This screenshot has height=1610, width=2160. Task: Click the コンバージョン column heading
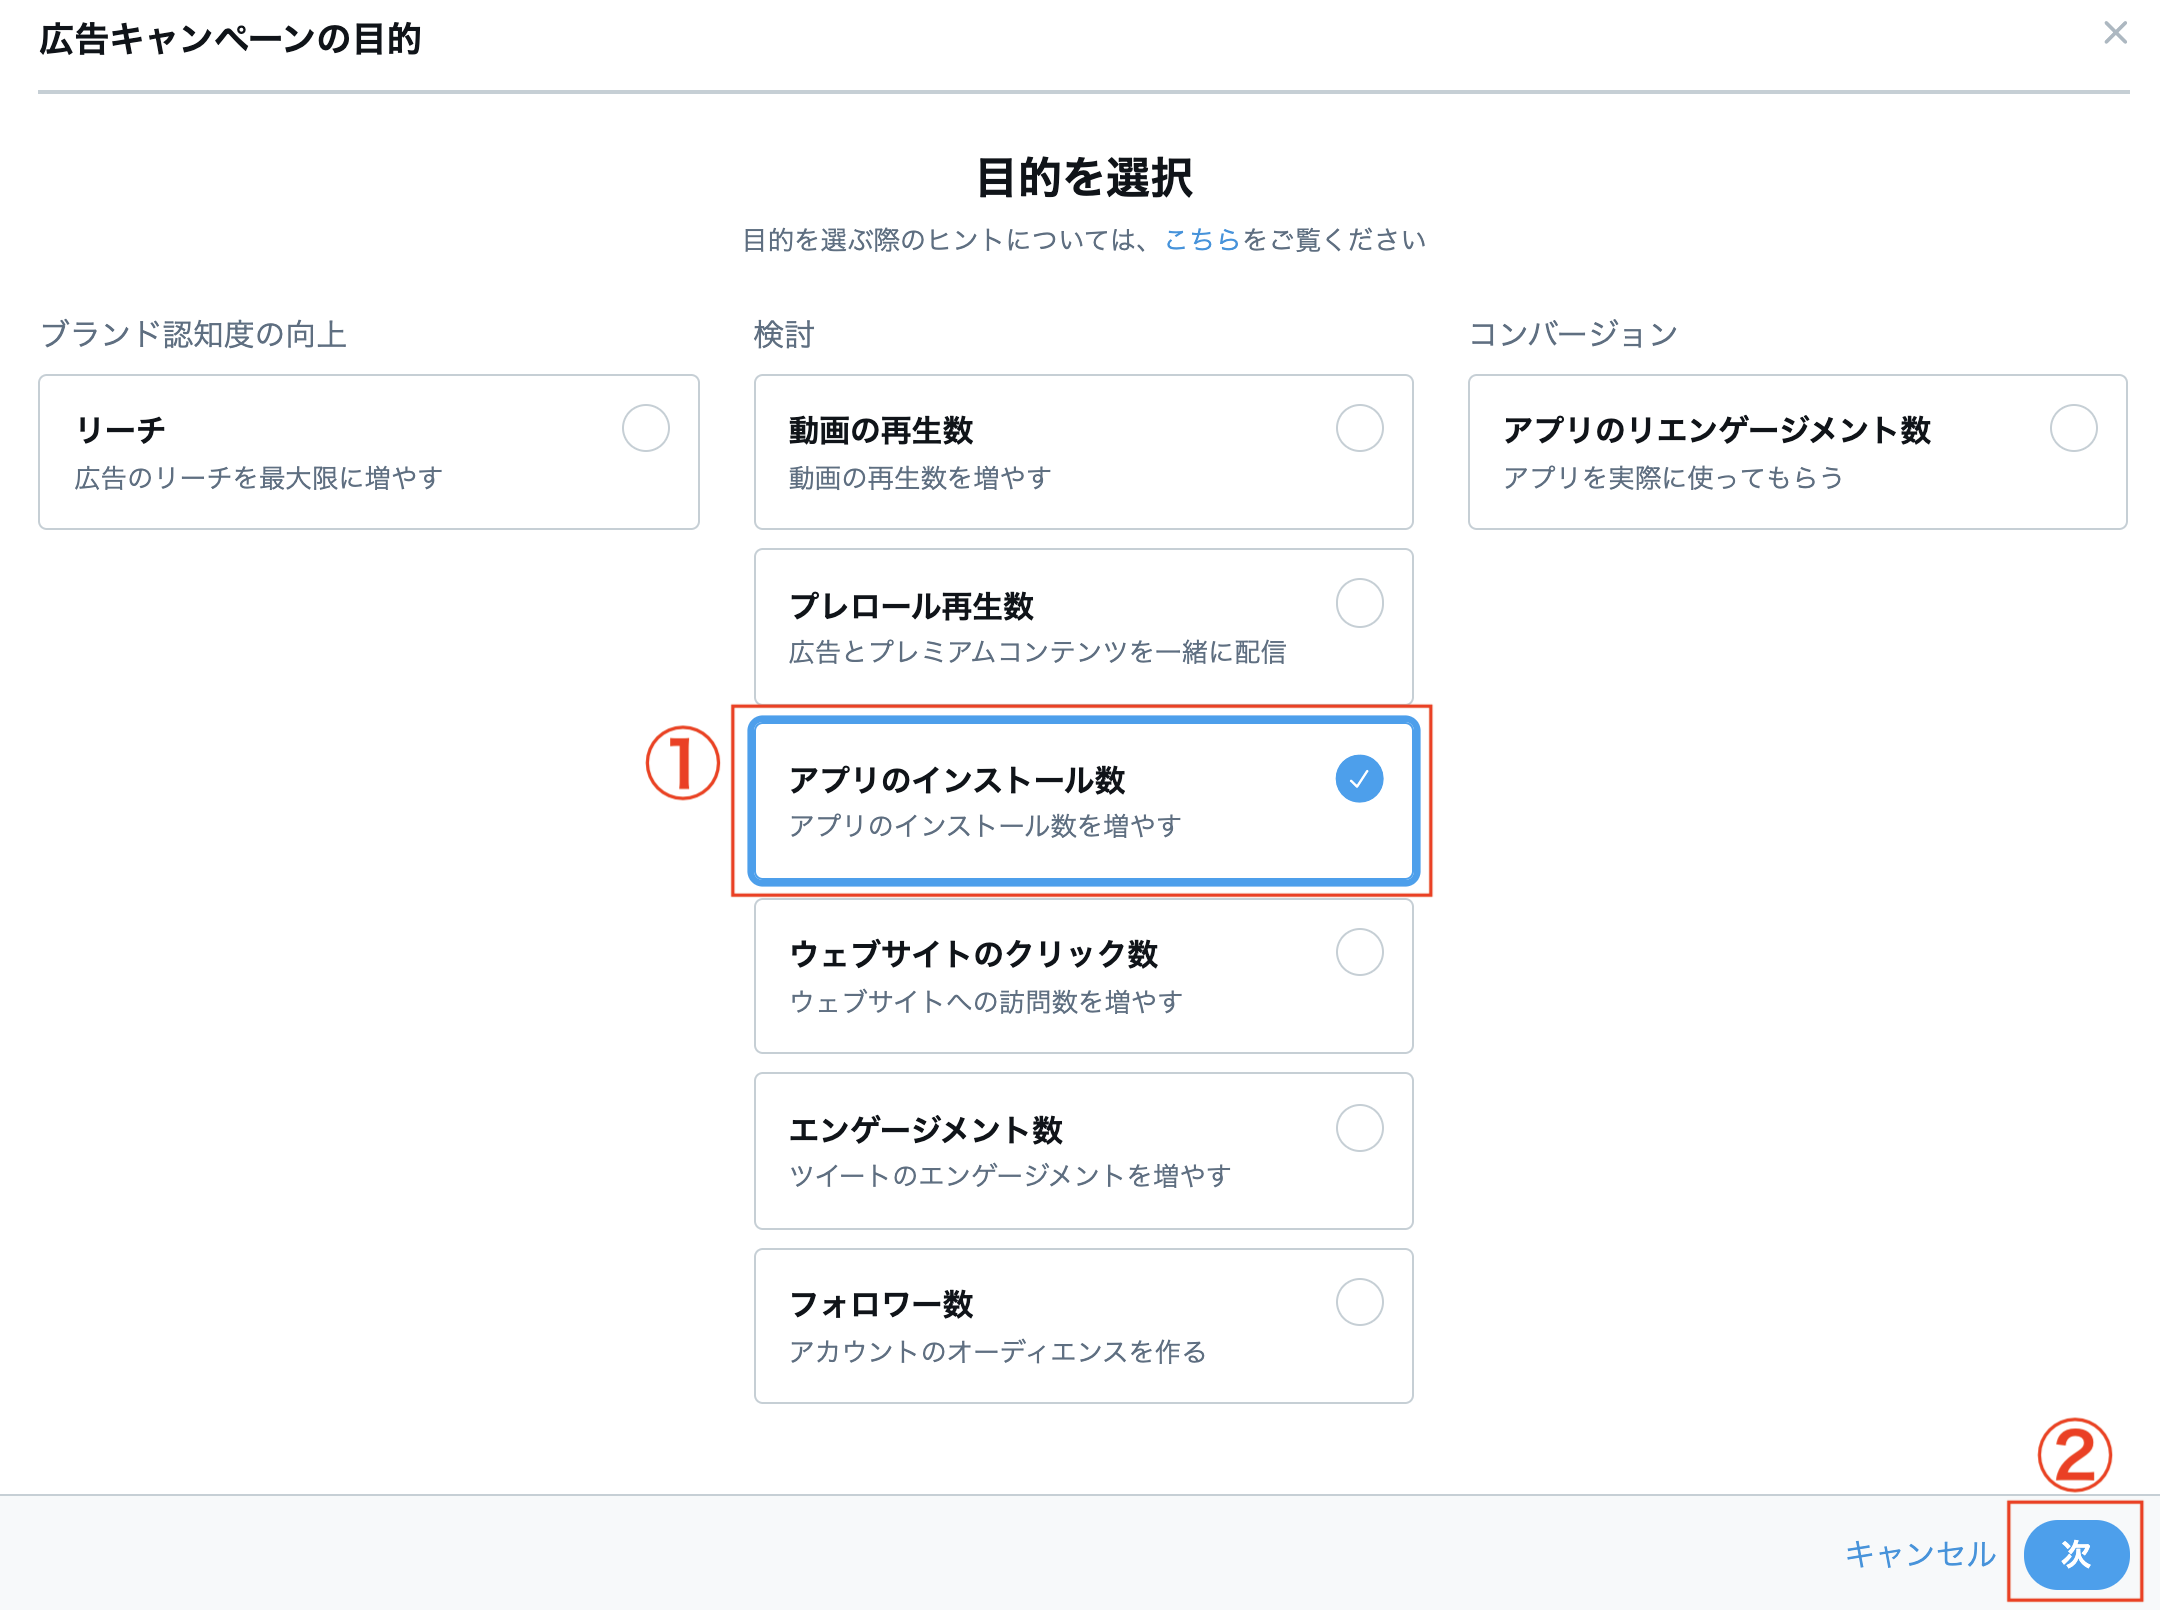tap(1574, 334)
